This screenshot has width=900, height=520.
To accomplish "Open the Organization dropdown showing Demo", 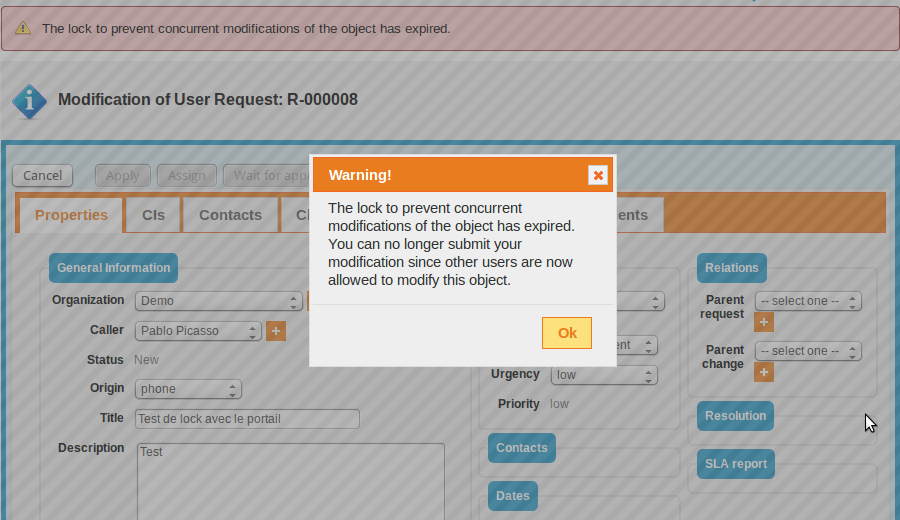I will tap(218, 301).
